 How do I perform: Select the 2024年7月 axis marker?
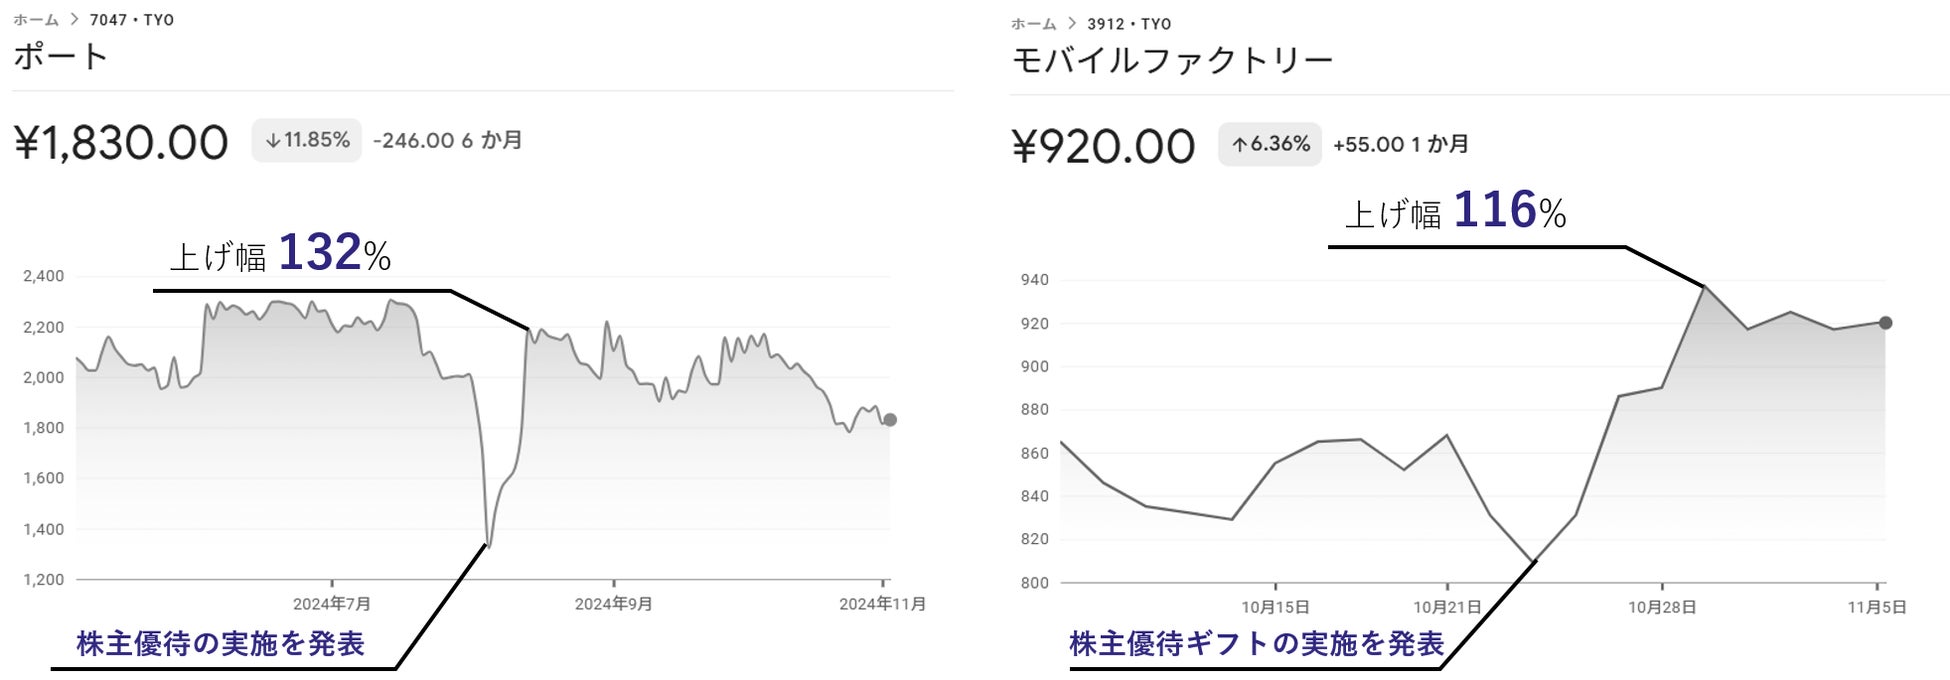(332, 604)
